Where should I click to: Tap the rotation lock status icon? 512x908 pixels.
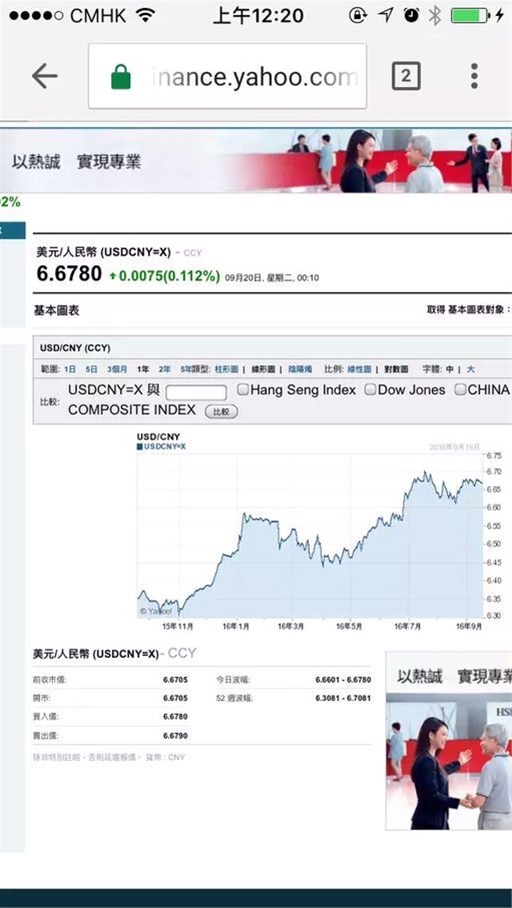[358, 16]
